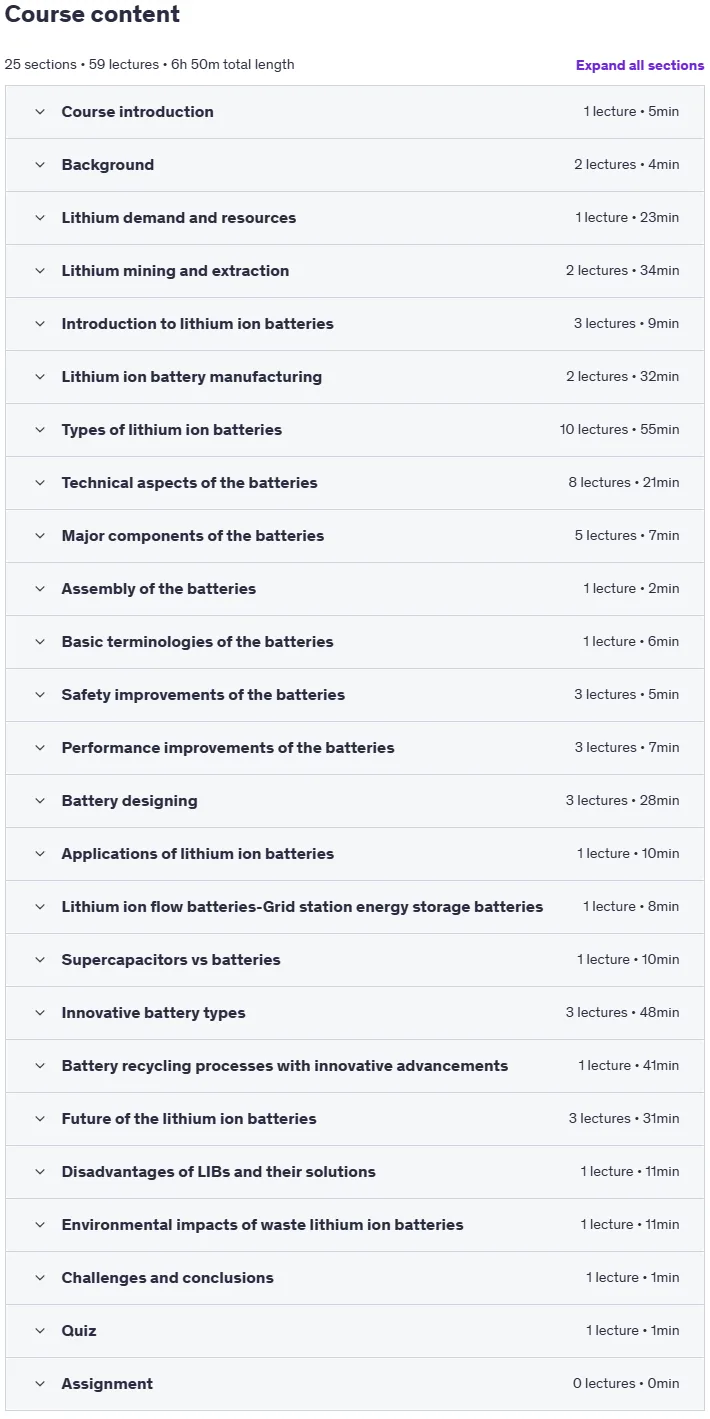This screenshot has width=710, height=1419.
Task: Open Applications of lithium ion batteries section
Action: pos(355,854)
